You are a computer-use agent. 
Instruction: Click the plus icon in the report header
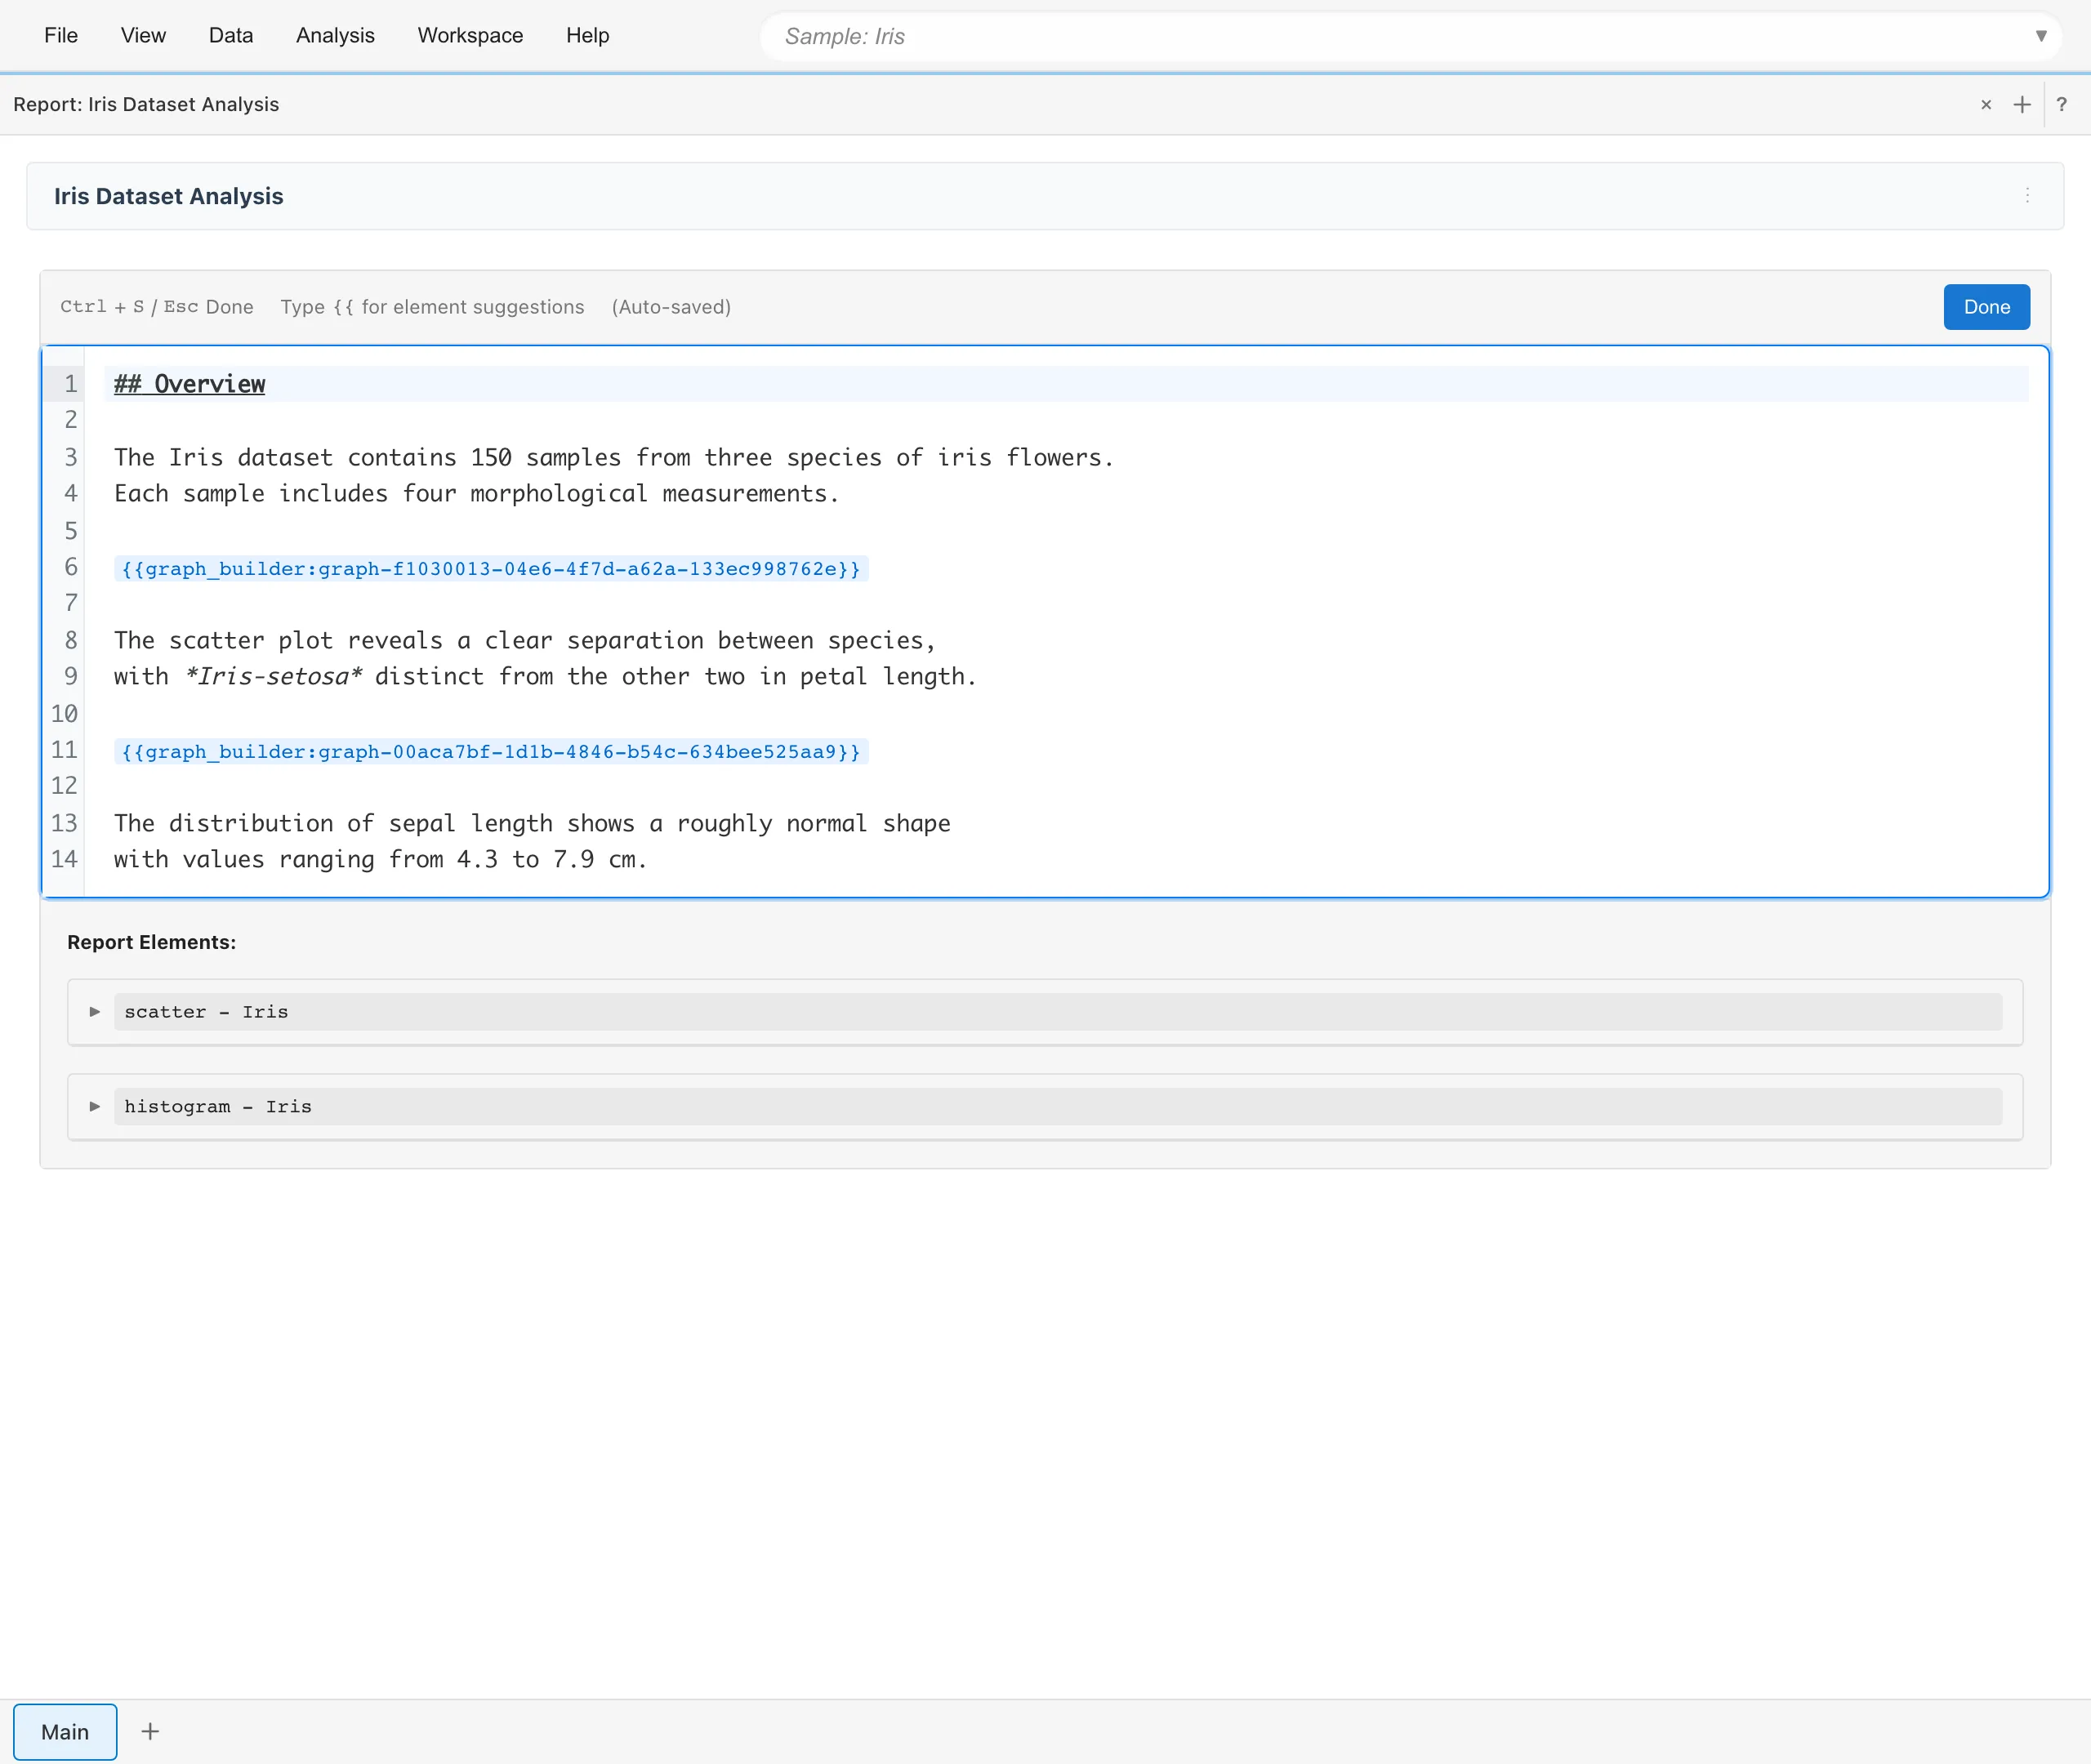point(2022,105)
